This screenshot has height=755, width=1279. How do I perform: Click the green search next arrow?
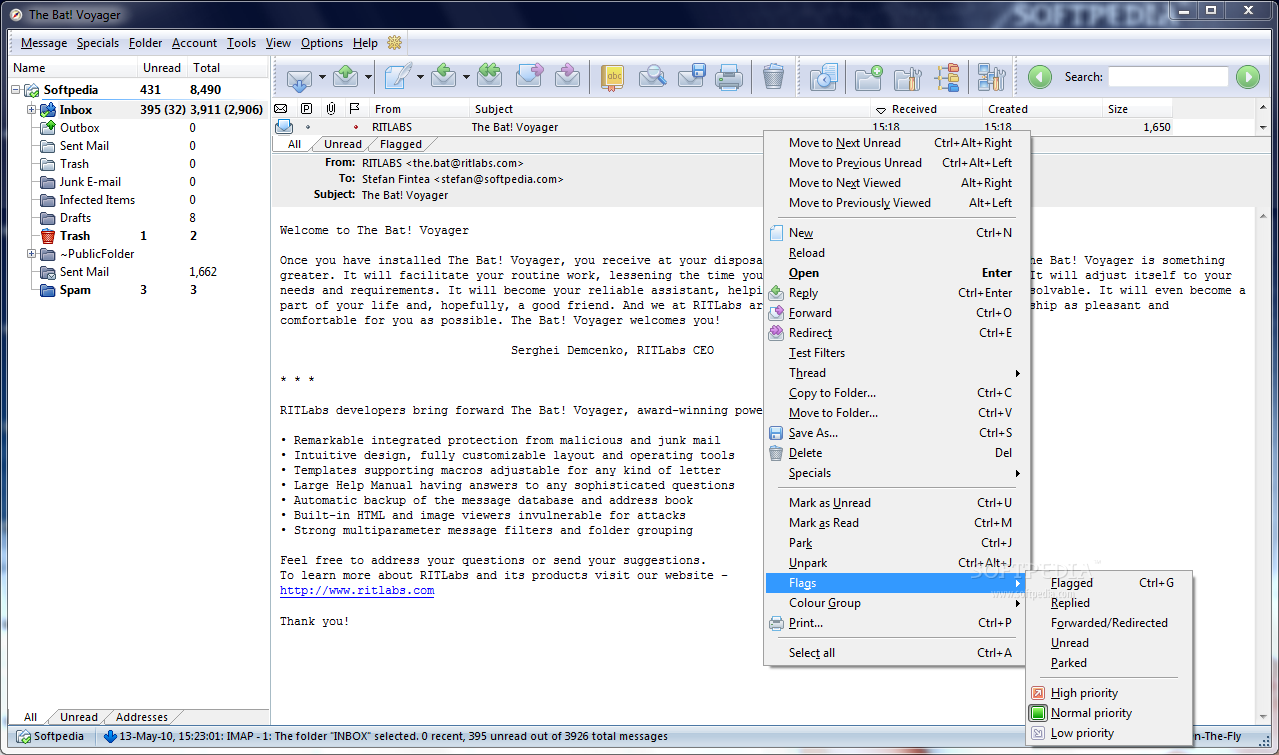(x=1247, y=77)
